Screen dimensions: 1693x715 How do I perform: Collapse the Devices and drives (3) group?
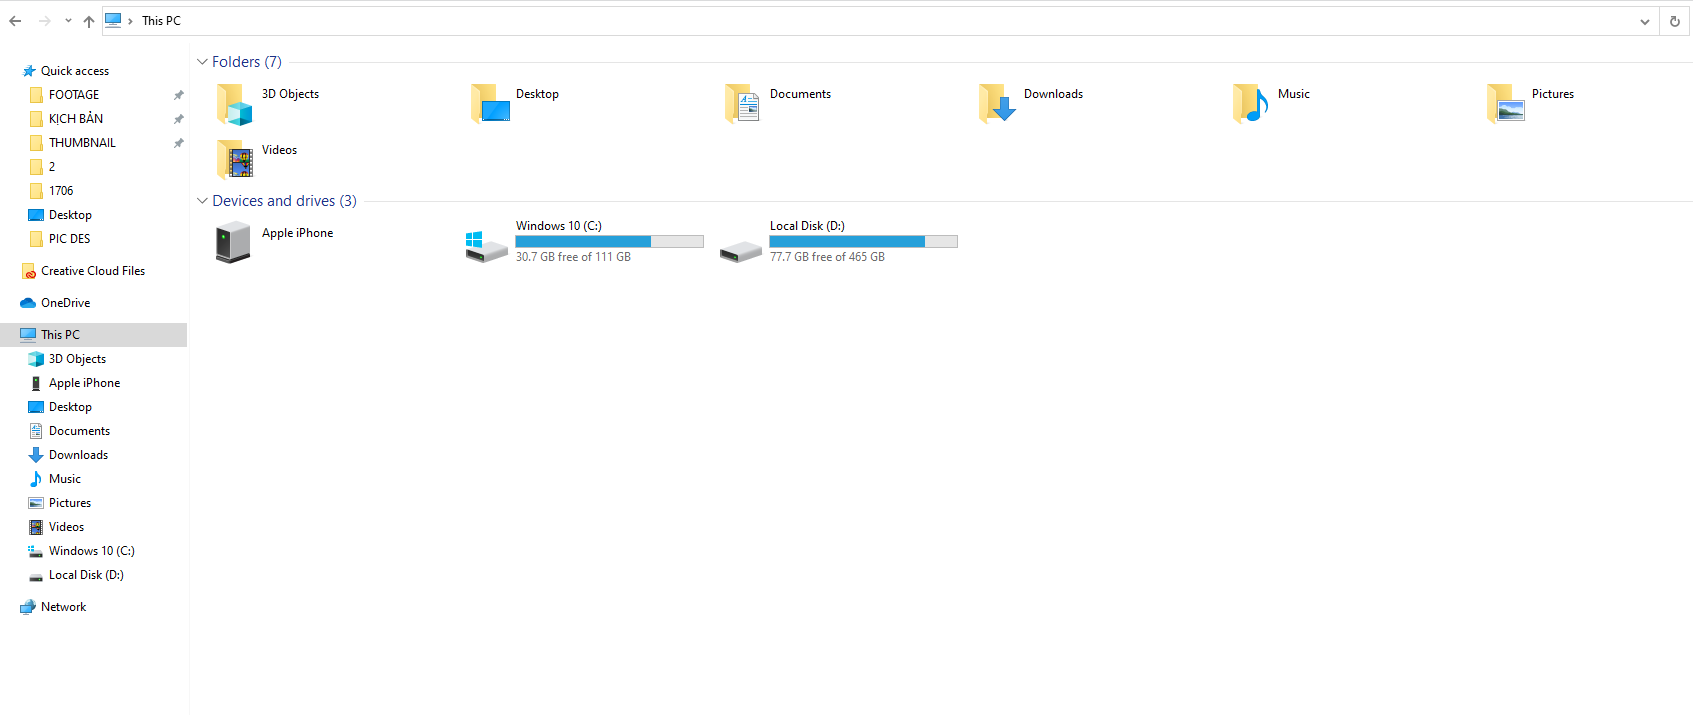tap(202, 201)
